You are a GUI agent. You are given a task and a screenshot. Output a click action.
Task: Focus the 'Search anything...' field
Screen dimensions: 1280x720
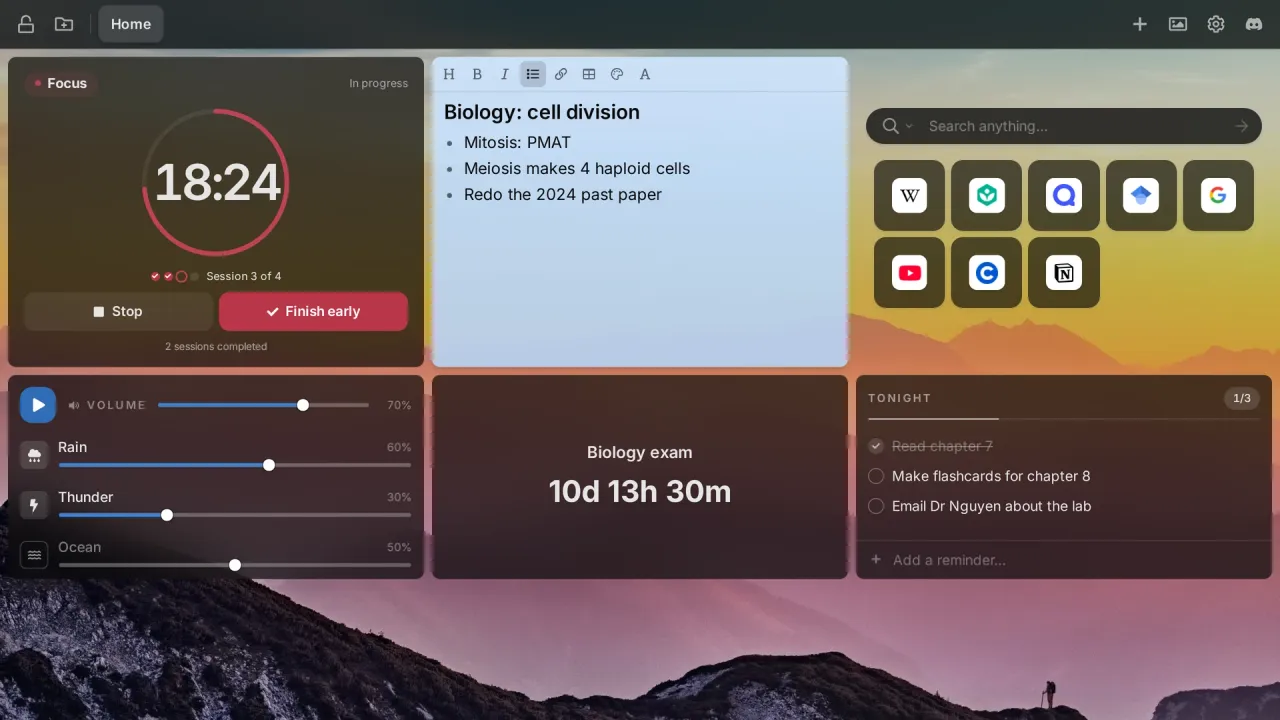coord(1075,126)
